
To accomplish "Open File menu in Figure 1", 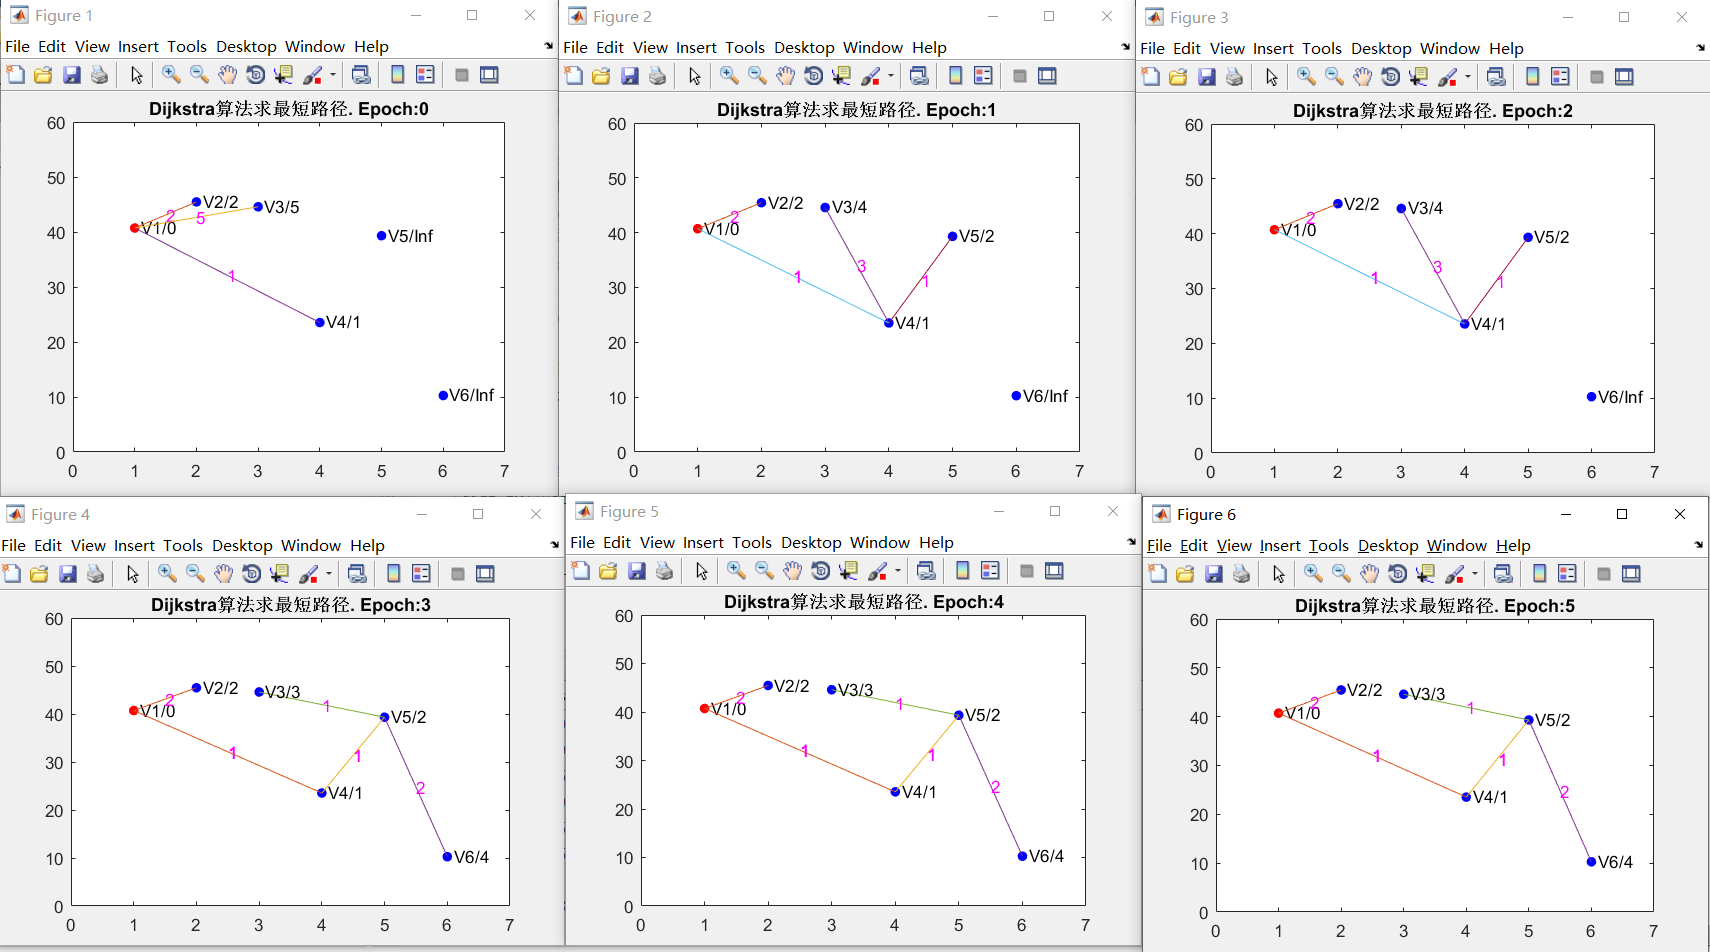I will coord(17,46).
